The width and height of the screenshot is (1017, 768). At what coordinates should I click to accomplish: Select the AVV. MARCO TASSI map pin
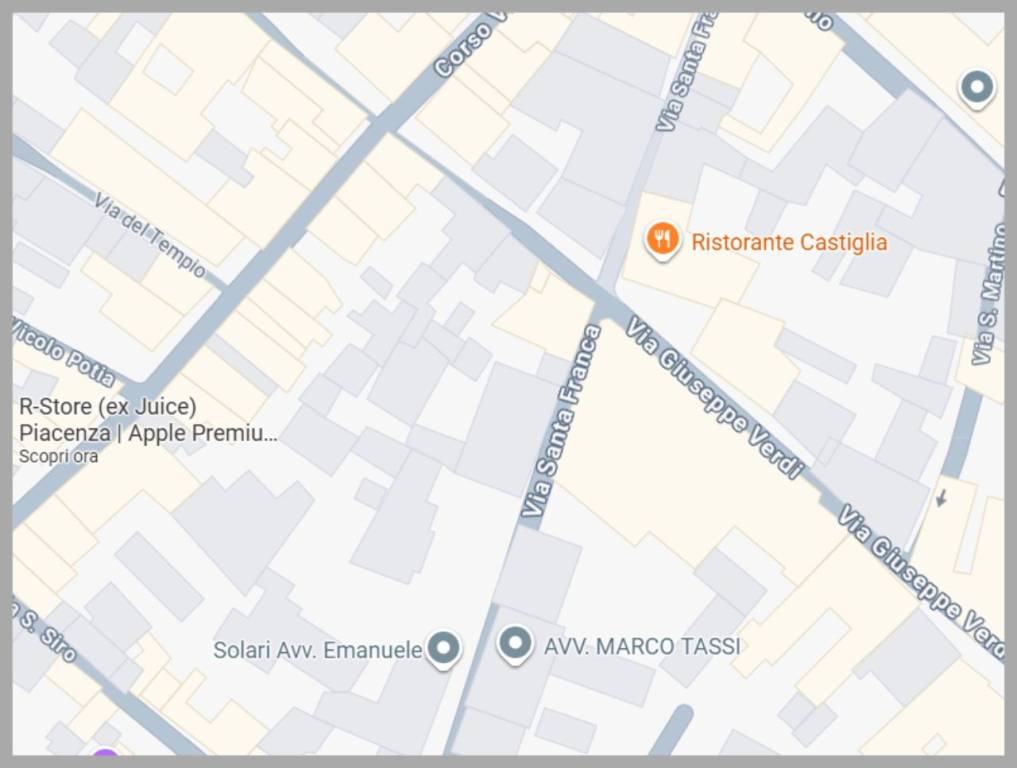(515, 645)
